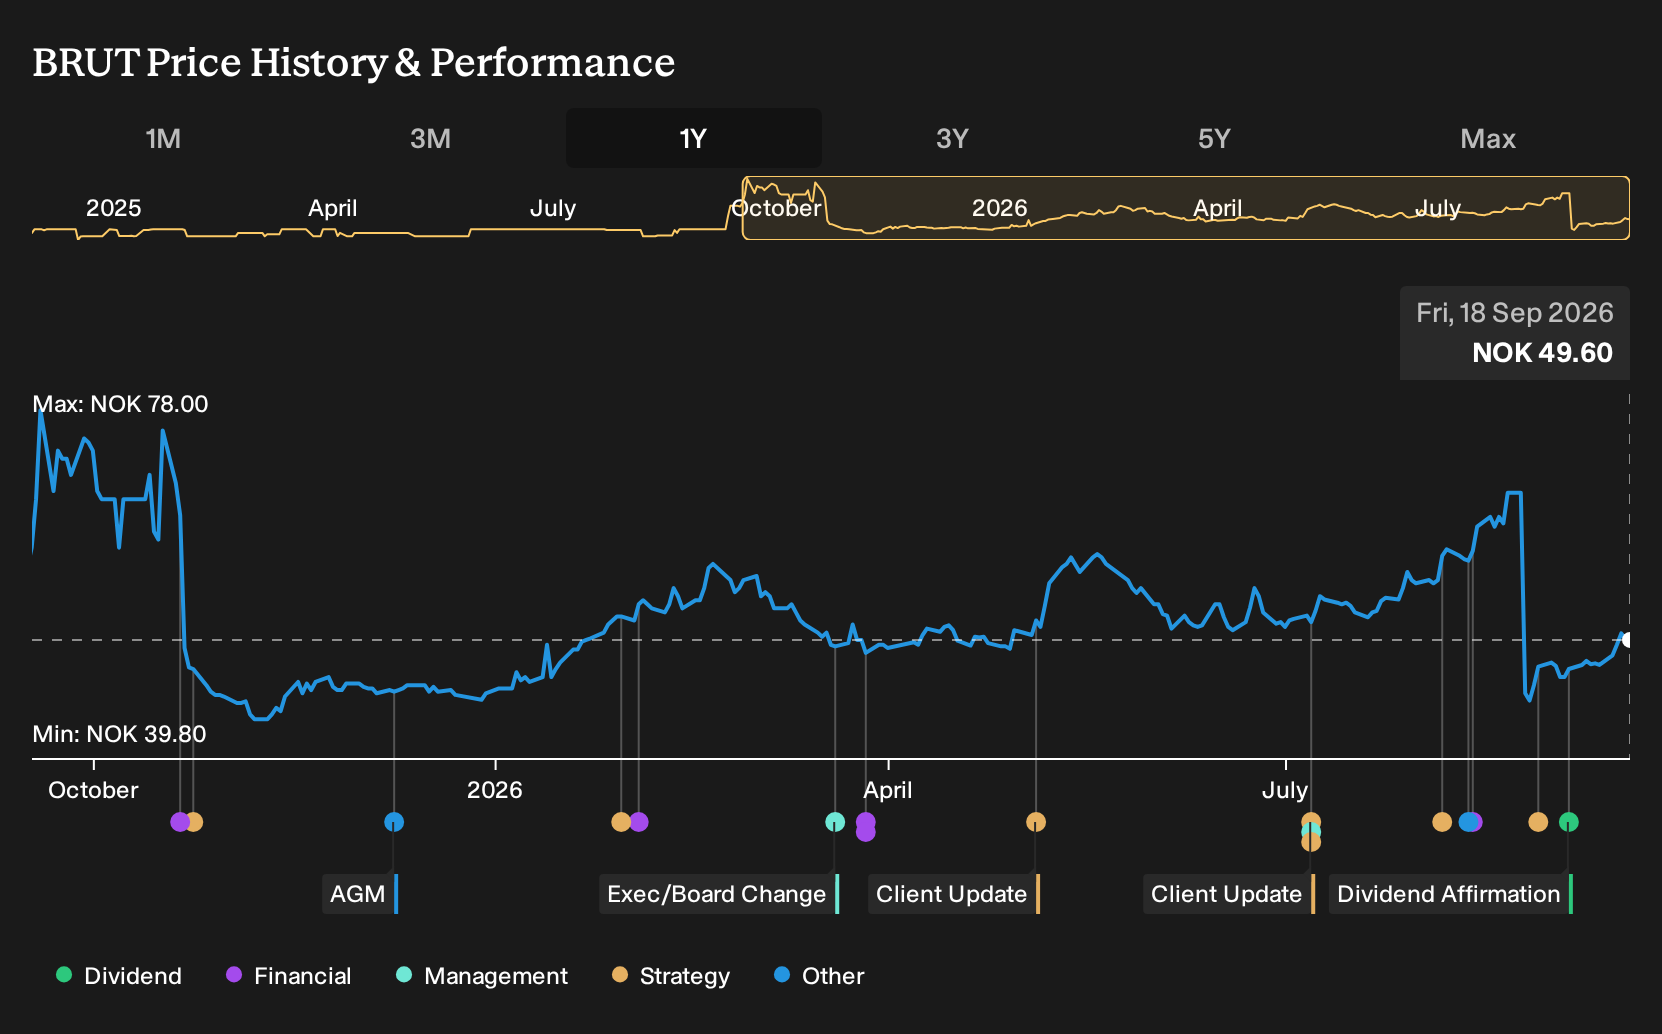Screen dimensions: 1662x1034
Task: Open the AGM event label
Action: [x=360, y=894]
